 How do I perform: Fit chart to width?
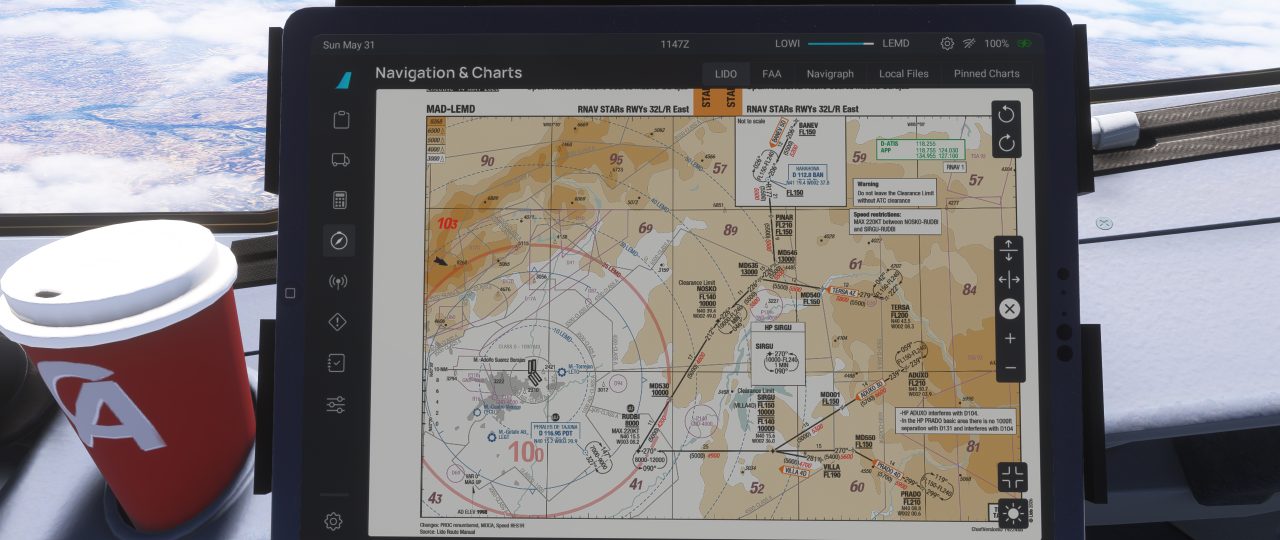[1009, 279]
